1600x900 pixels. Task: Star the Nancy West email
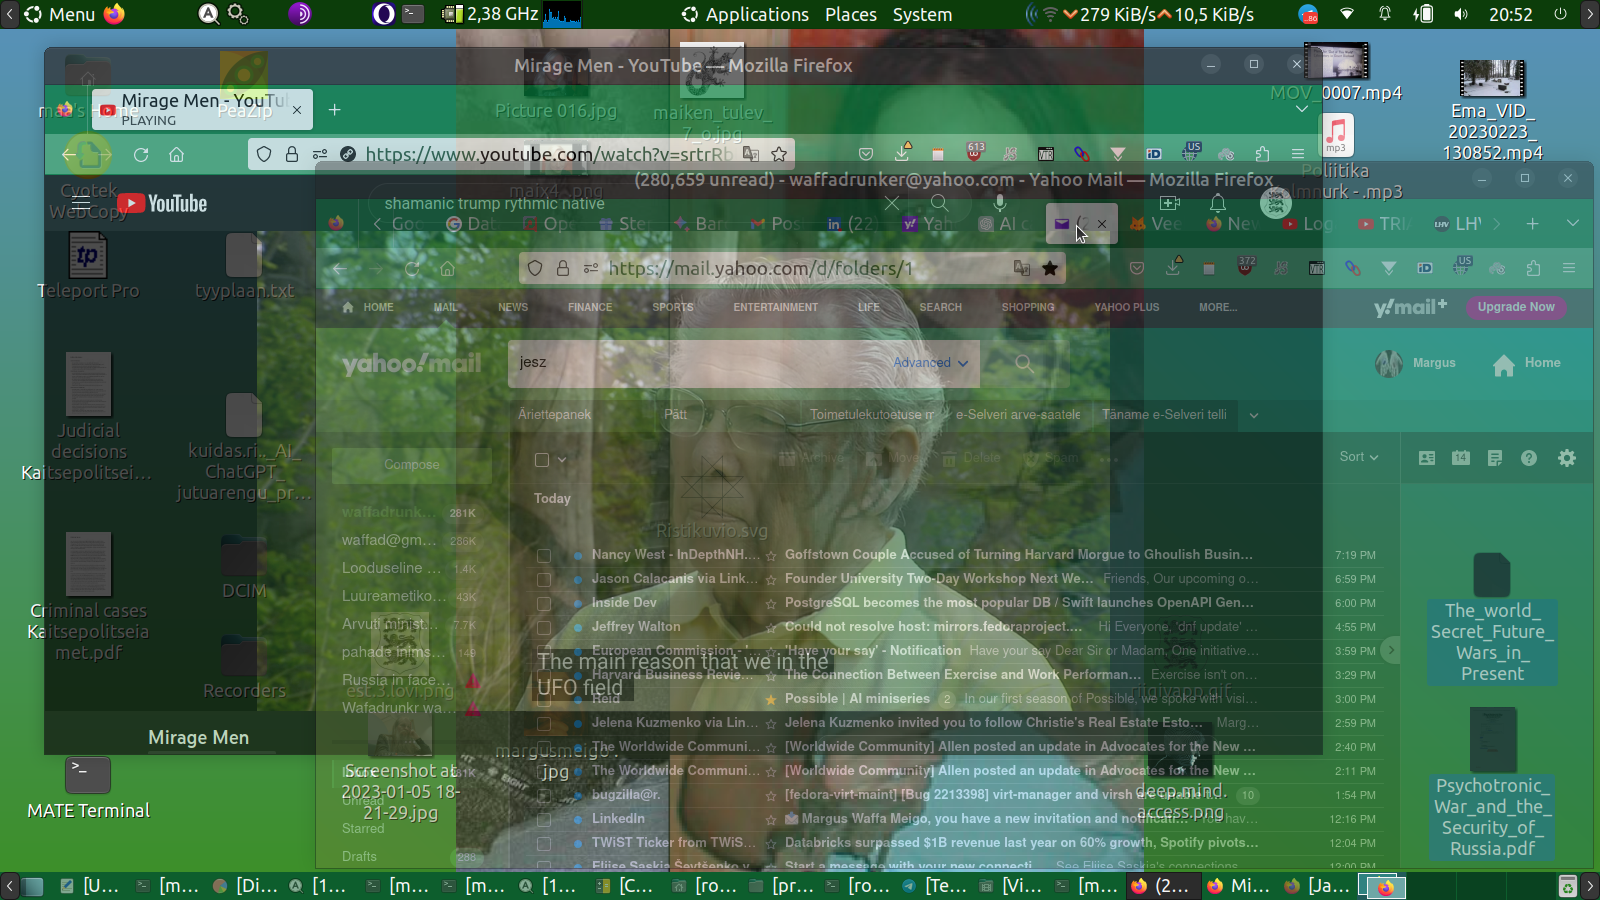[x=771, y=555]
